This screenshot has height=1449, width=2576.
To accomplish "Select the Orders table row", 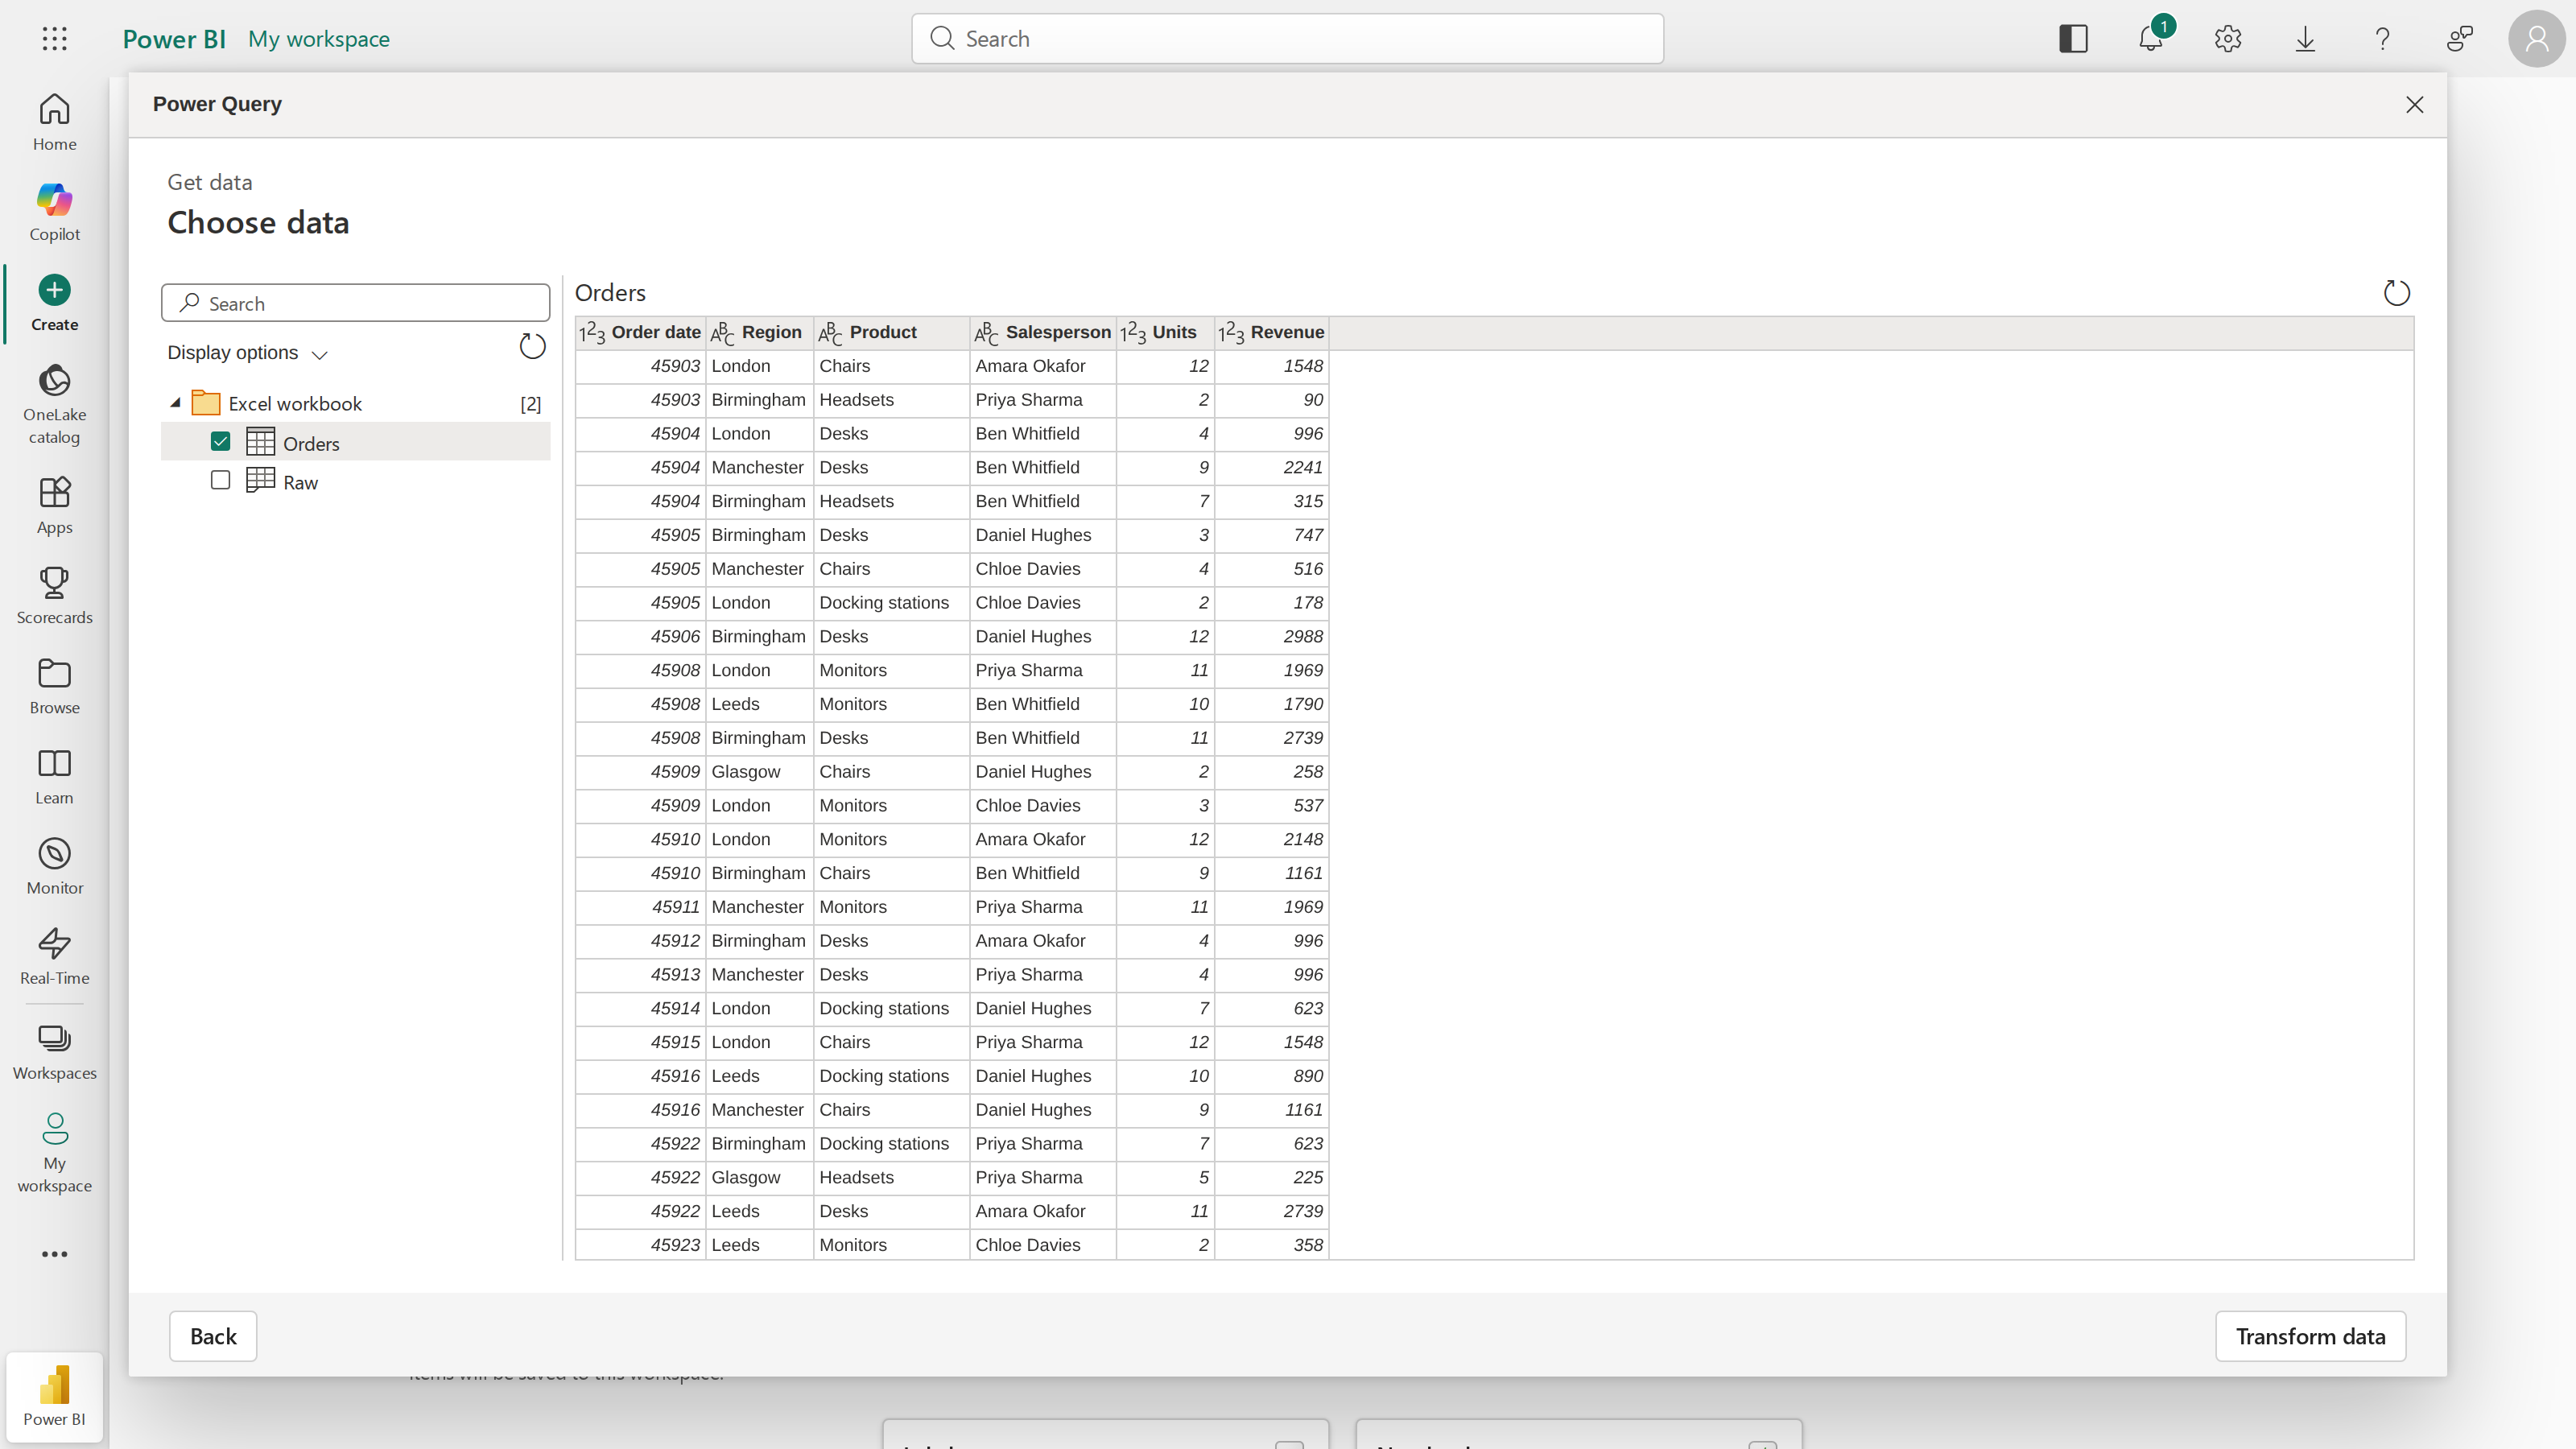I will pos(356,442).
